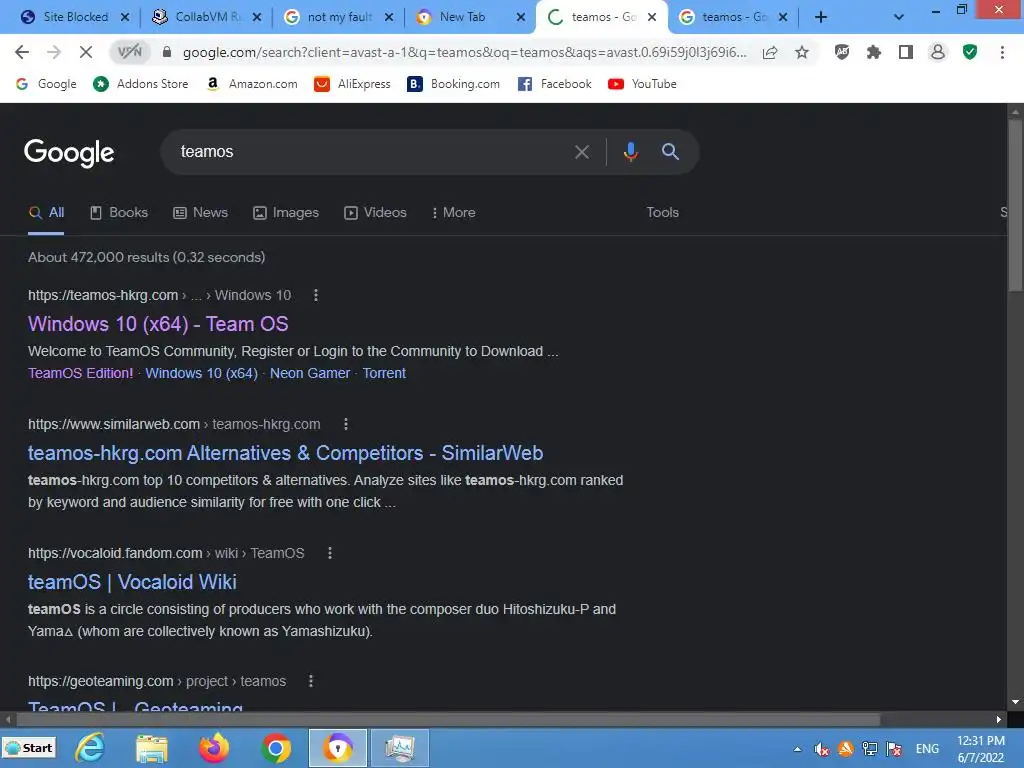
Task: Open the TeamOS Edition! sitelink
Action: 80,374
